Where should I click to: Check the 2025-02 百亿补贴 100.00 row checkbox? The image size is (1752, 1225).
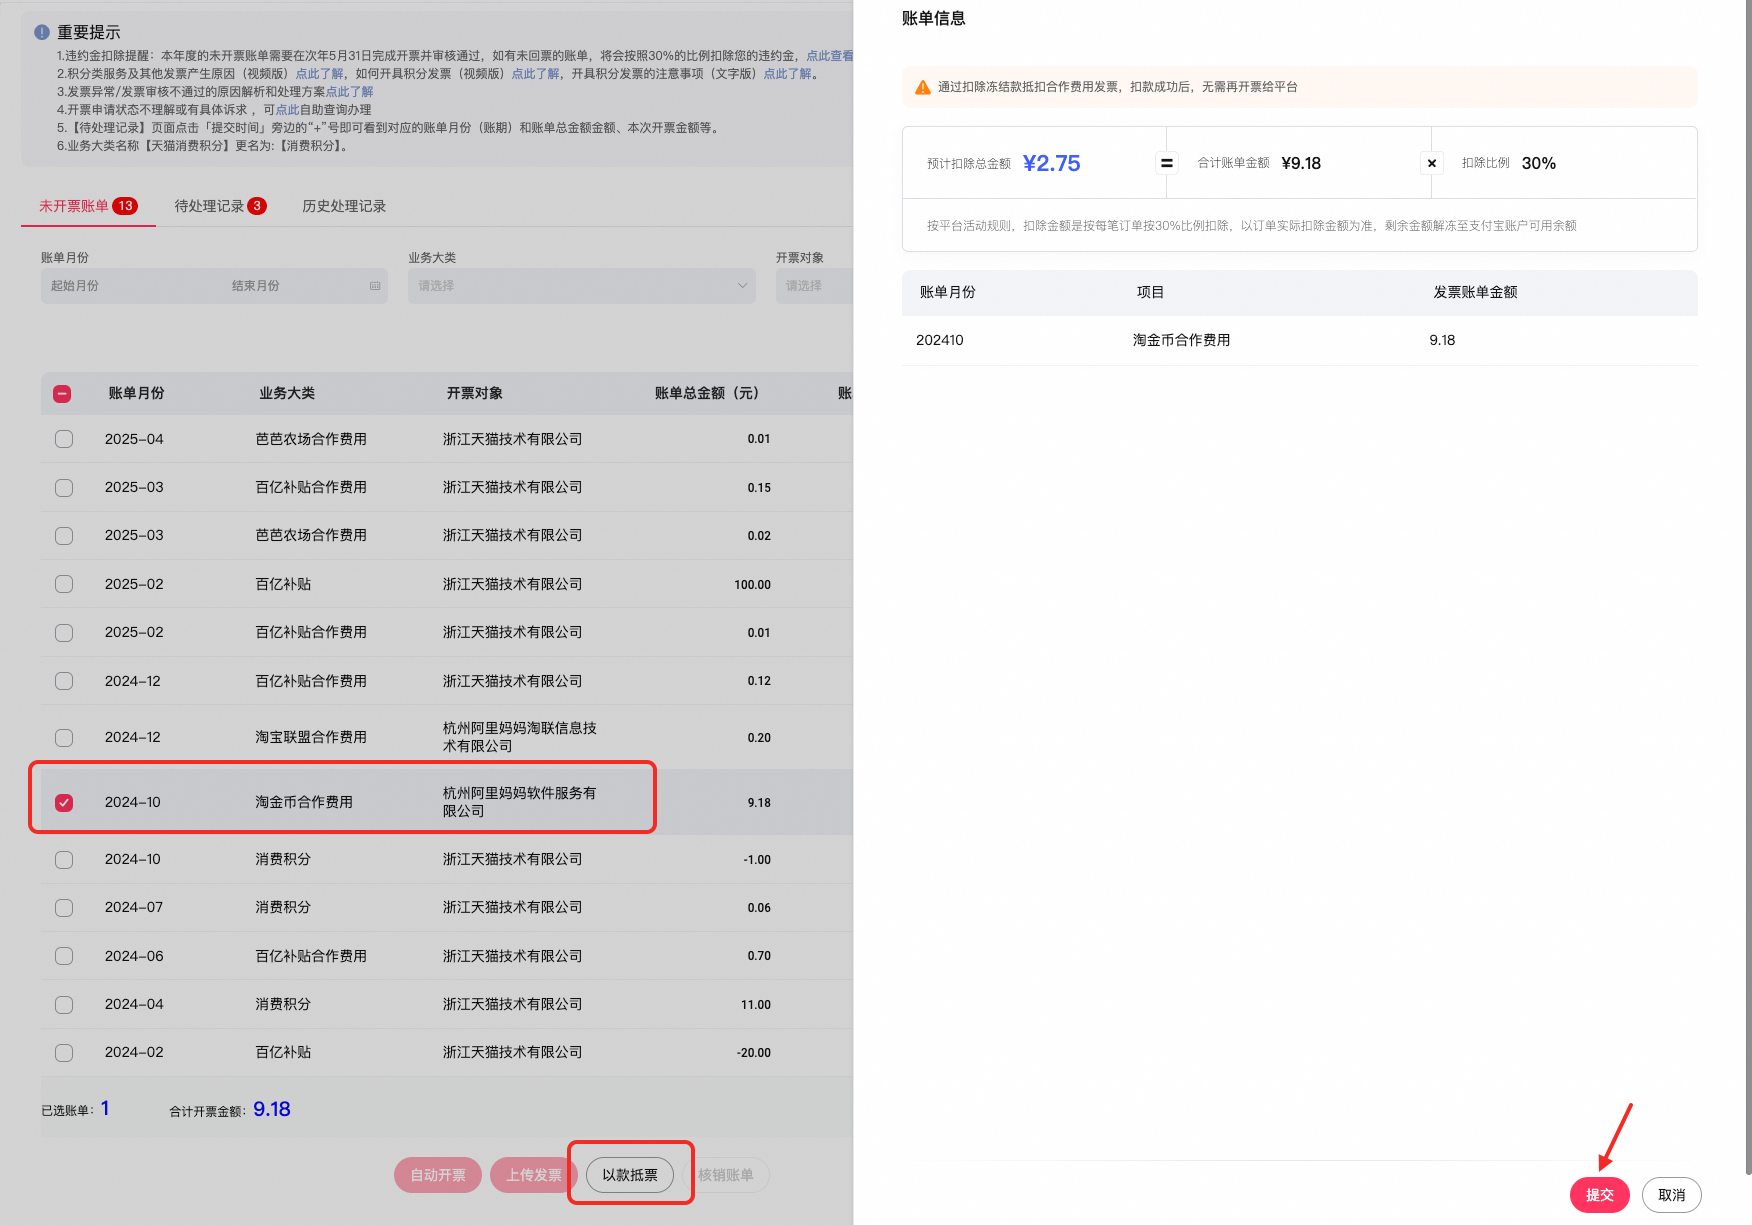(64, 584)
